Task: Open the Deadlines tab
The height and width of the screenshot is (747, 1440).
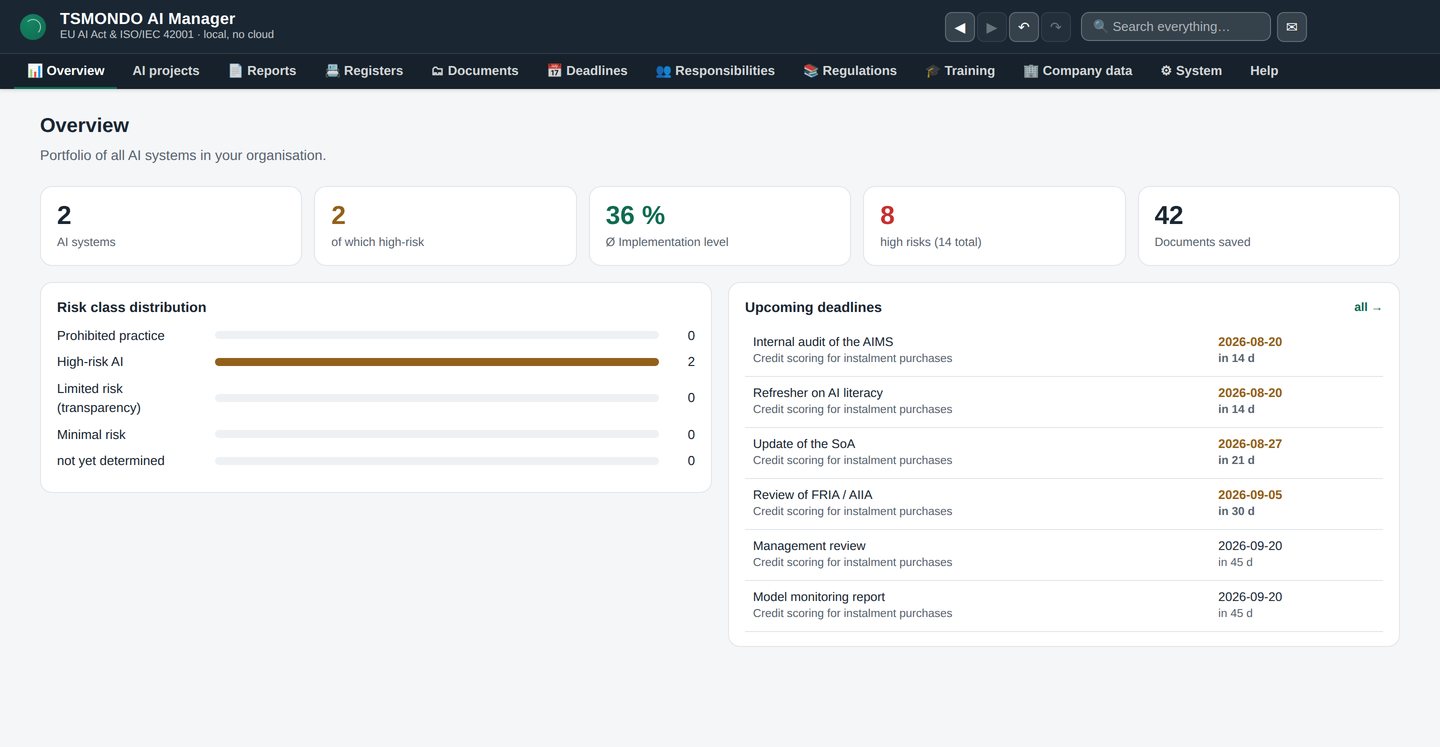Action: [587, 71]
